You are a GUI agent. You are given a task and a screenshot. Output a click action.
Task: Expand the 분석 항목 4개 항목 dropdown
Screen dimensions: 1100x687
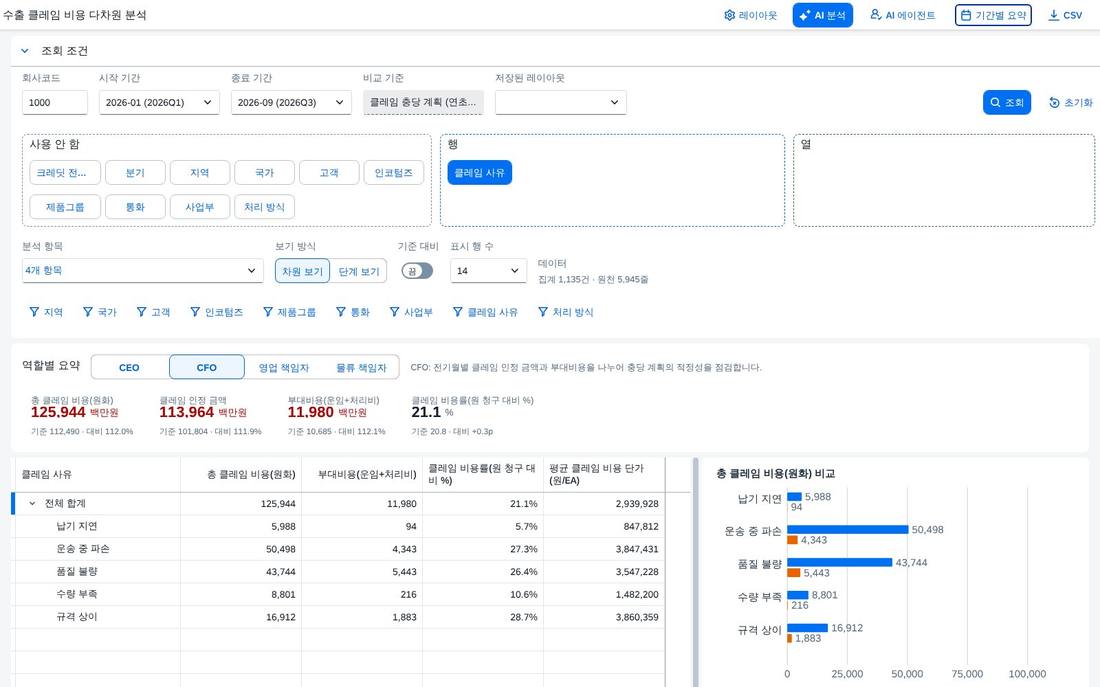click(x=142, y=271)
